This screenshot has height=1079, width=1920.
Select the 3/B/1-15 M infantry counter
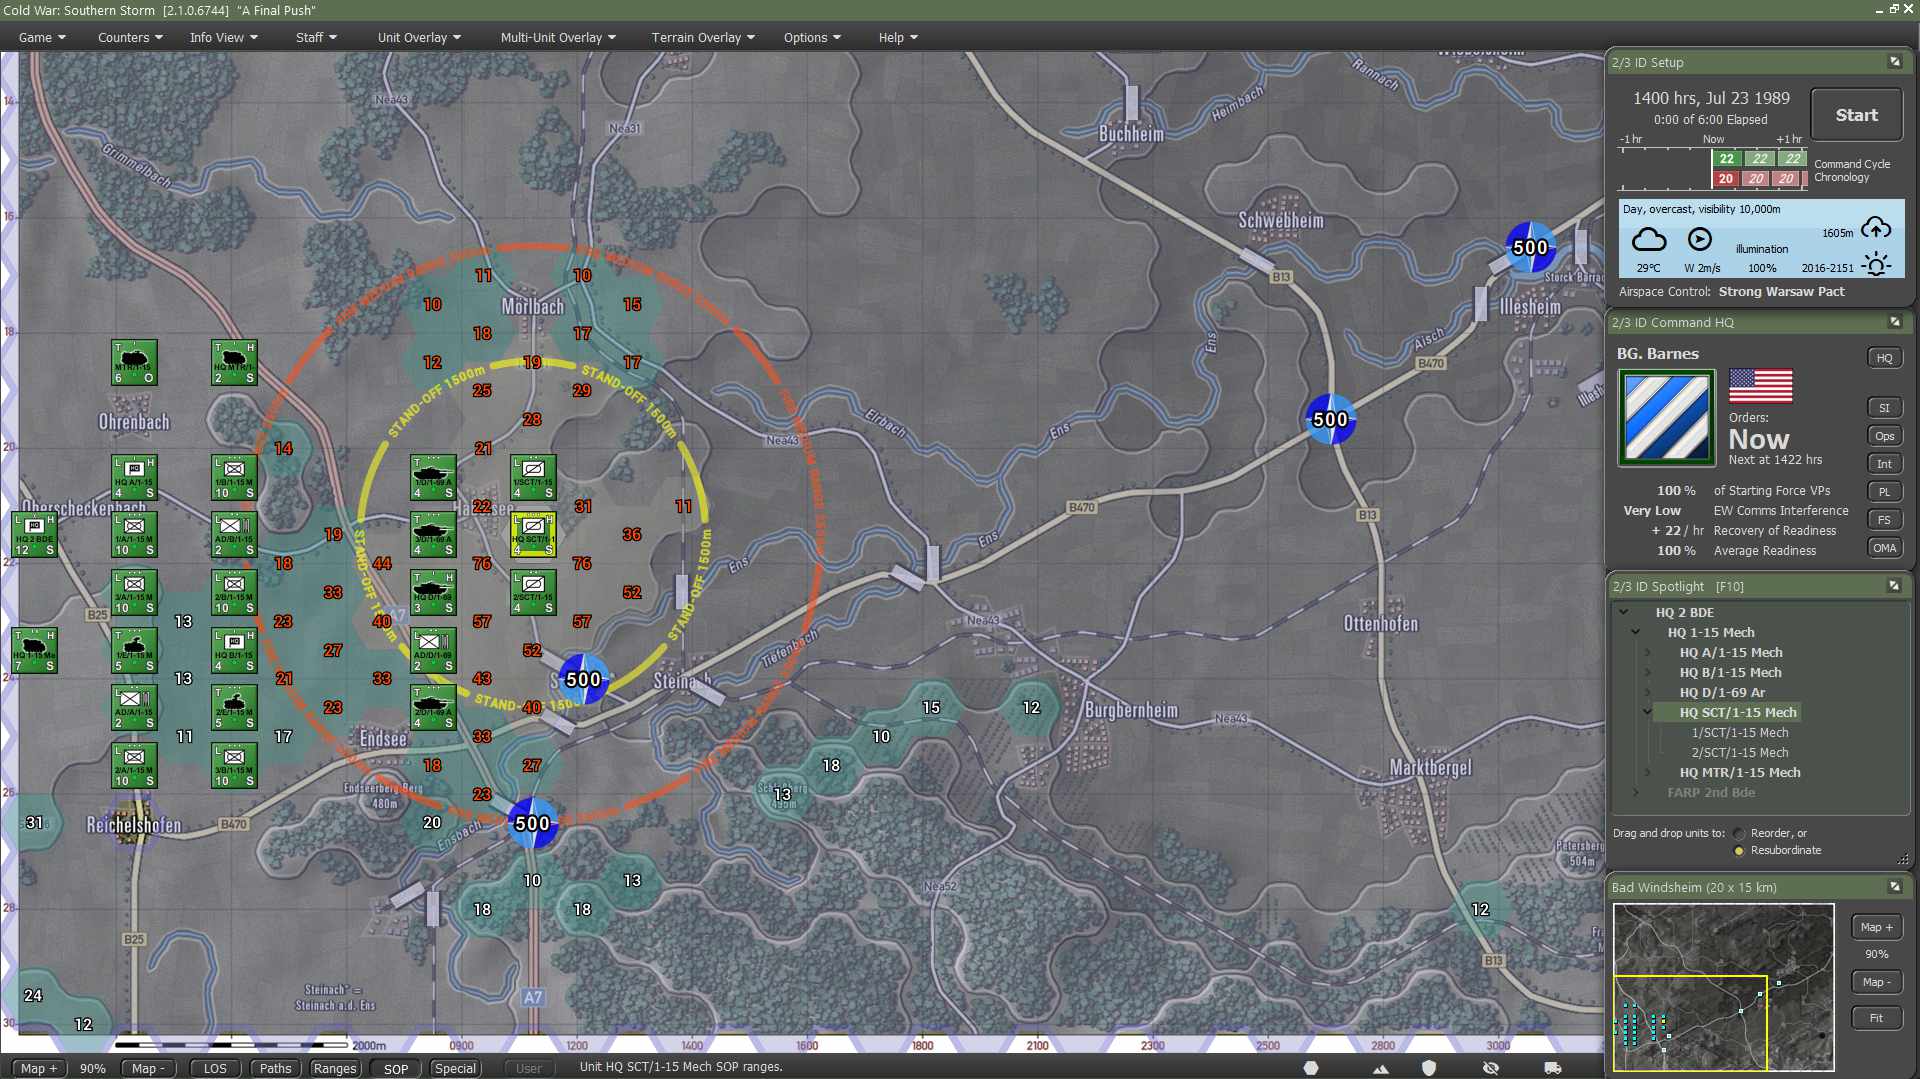(x=234, y=766)
